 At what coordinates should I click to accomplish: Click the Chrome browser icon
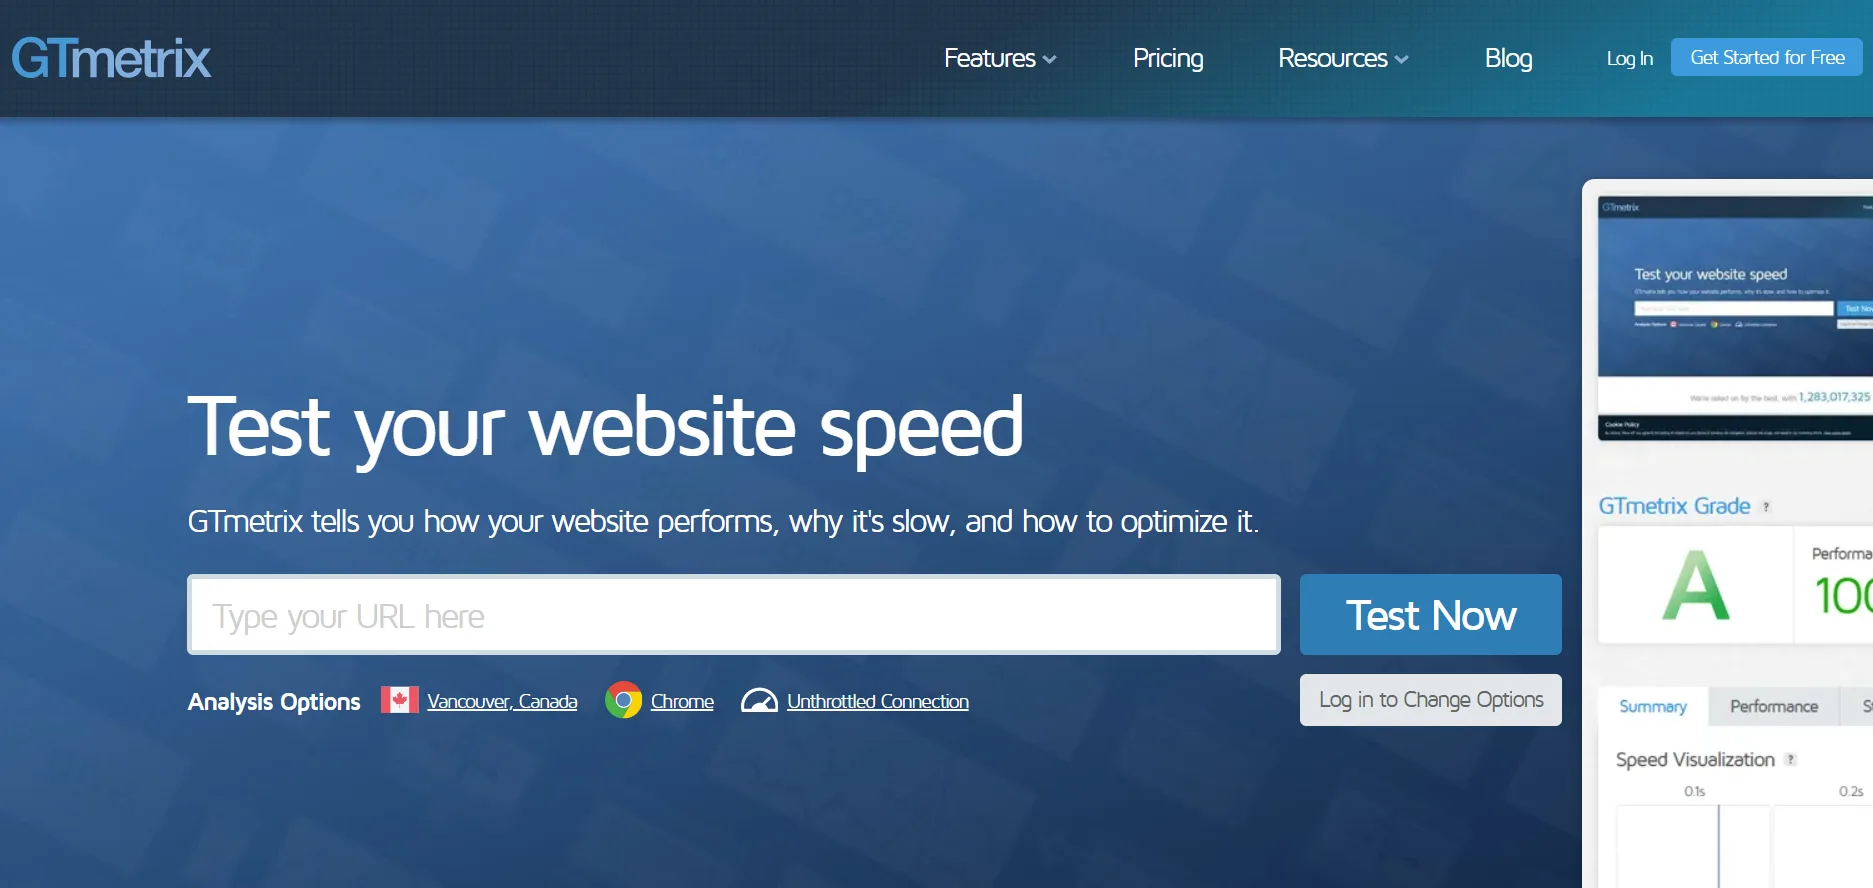623,700
